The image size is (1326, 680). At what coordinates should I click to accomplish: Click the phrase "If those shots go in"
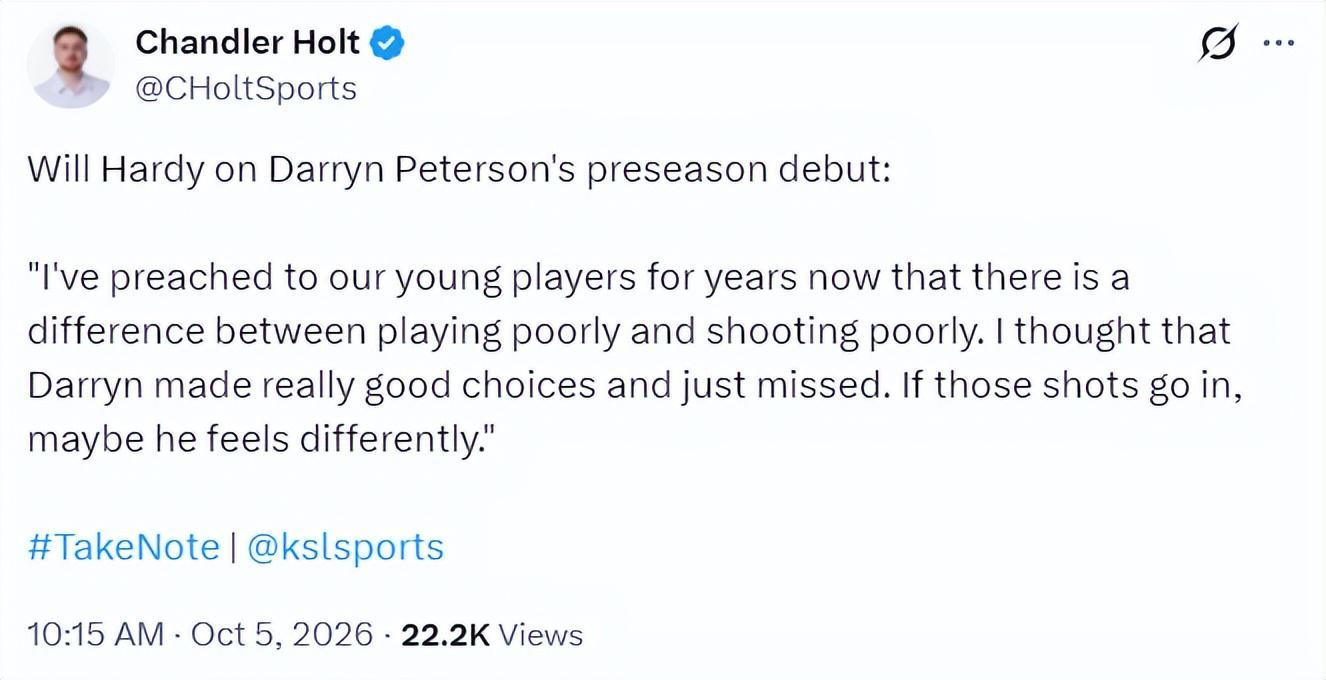[1072, 386]
